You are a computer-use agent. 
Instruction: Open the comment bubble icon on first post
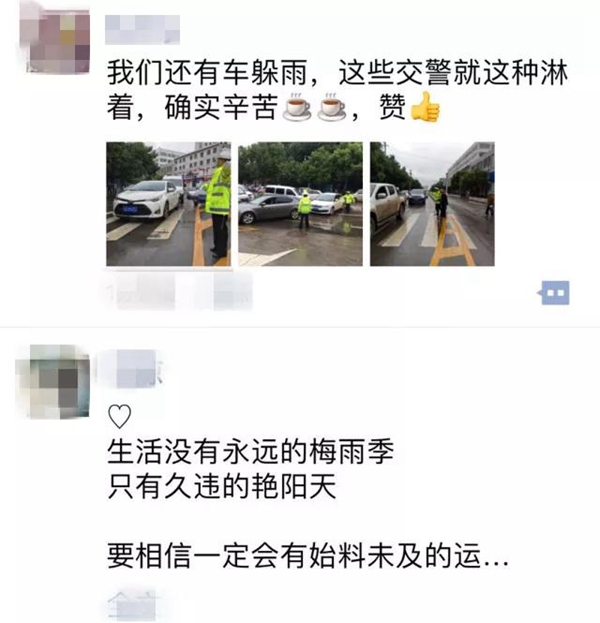pyautogui.click(x=555, y=293)
